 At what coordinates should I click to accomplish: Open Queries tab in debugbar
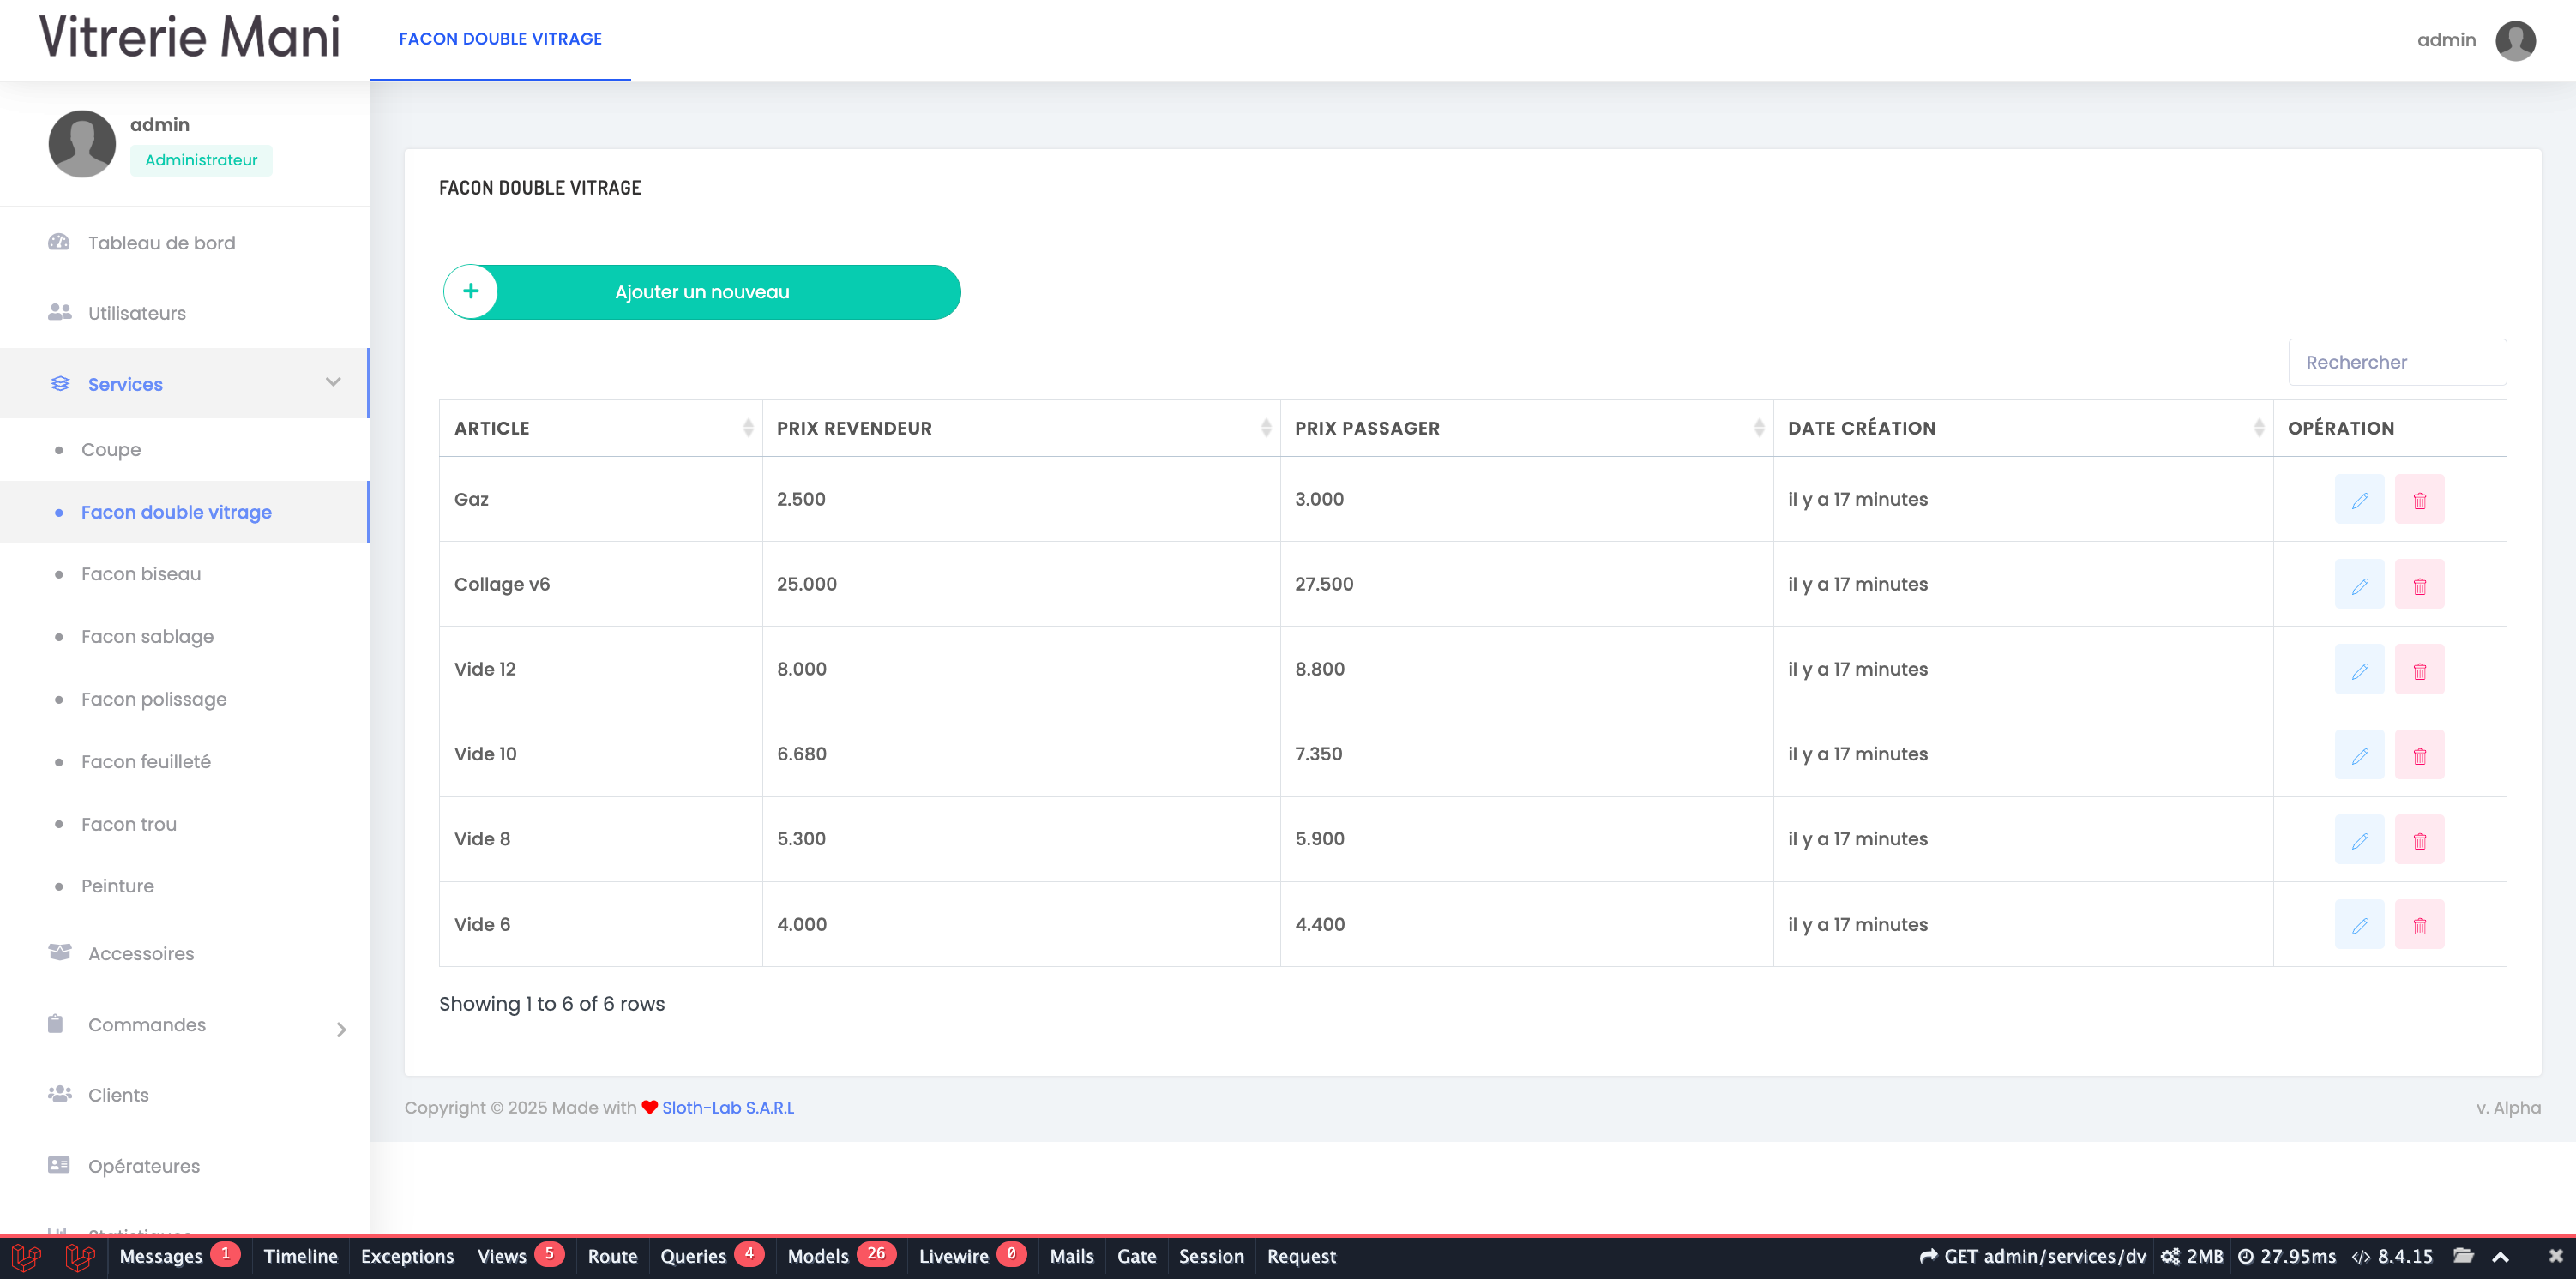pos(711,1256)
